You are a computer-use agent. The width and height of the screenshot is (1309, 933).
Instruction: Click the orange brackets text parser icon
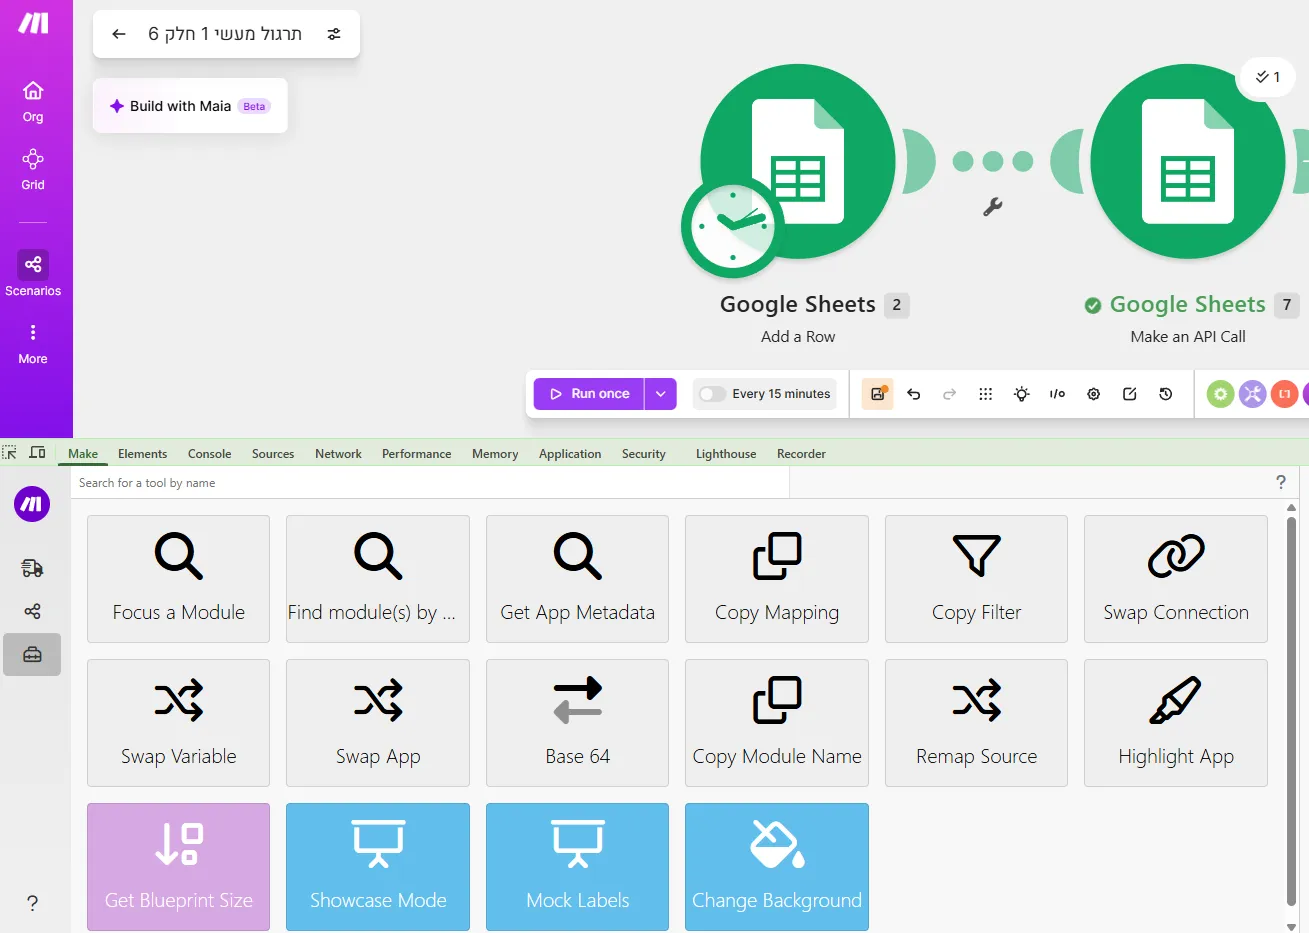(1285, 394)
